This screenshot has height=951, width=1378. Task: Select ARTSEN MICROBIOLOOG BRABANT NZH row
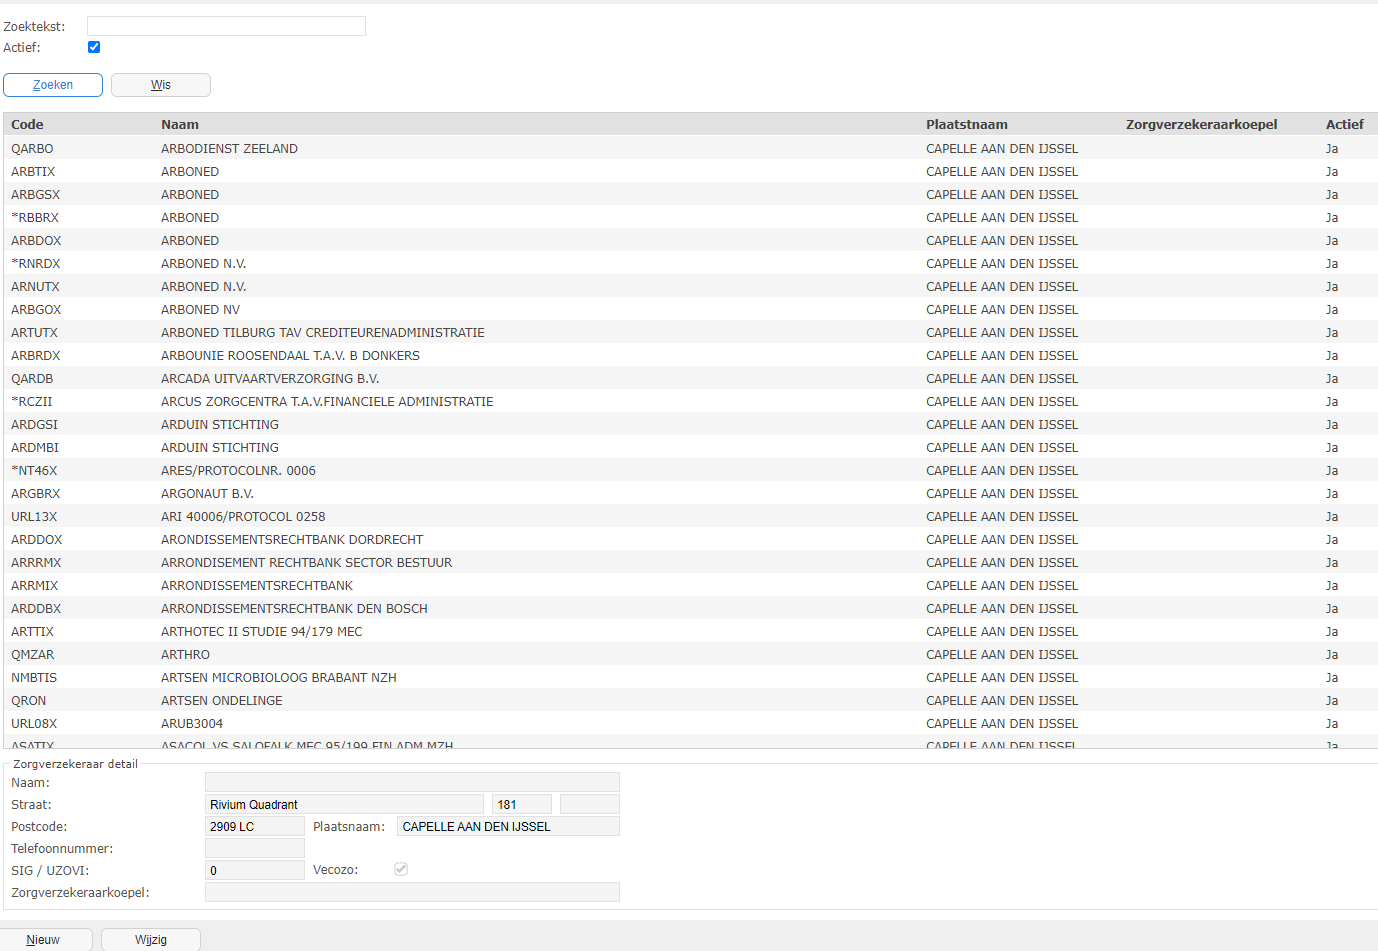point(690,677)
